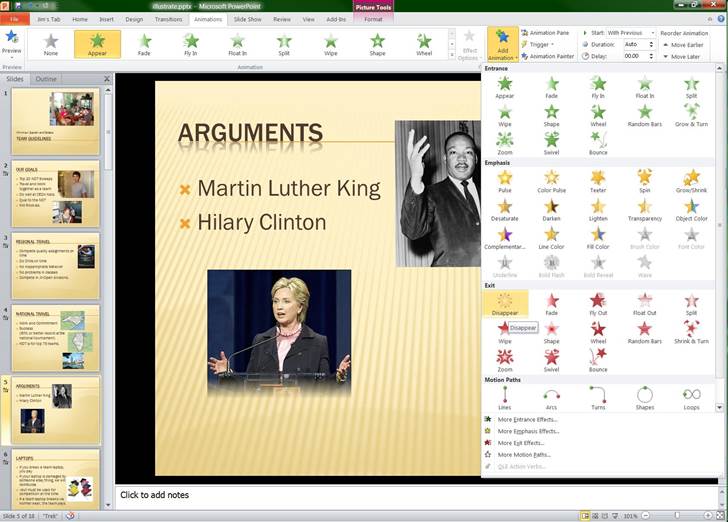Screen dimensions: 728x522
Task: Apply Fly Out exit effect
Action: pos(598,304)
